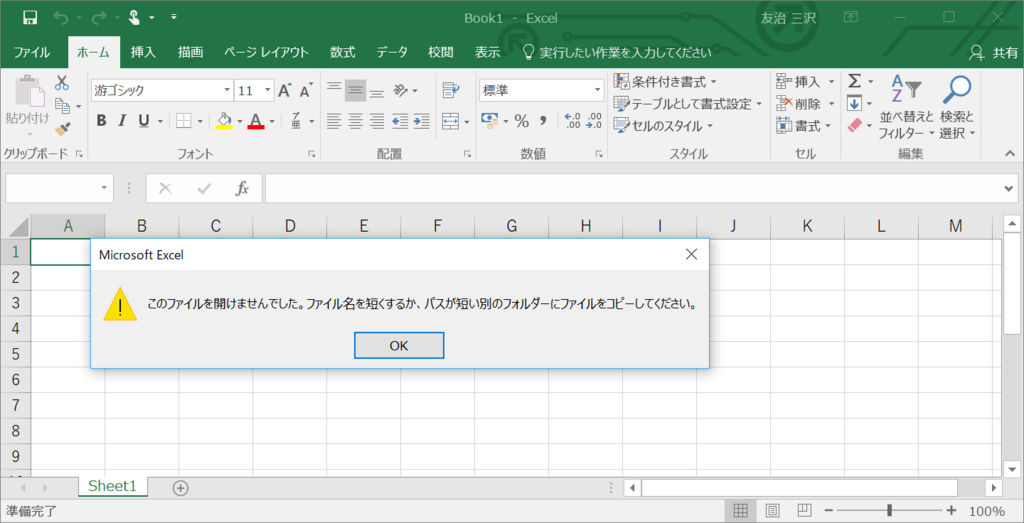Click AutoSum sigma icon
Screen dimensions: 1024x523
[x=854, y=81]
